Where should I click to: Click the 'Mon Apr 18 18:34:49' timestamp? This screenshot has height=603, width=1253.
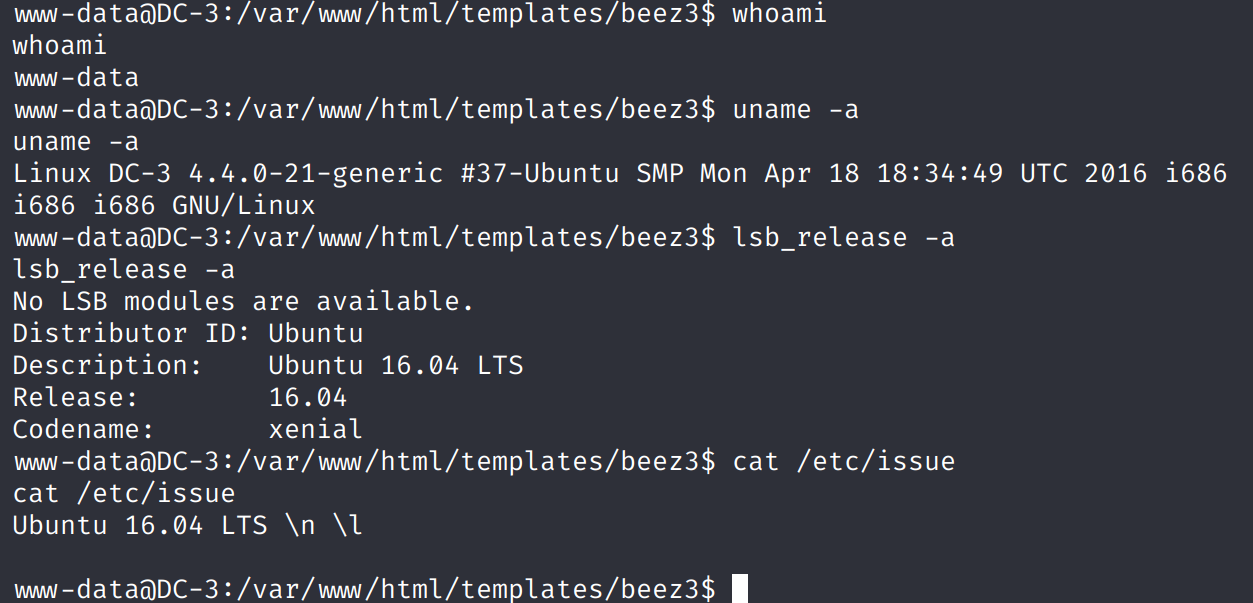coord(851,173)
